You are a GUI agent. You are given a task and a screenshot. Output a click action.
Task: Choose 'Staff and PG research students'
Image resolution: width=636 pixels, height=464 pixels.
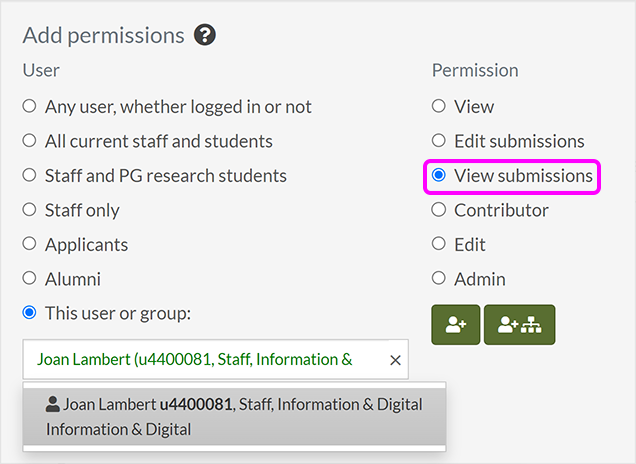pyautogui.click(x=30, y=176)
